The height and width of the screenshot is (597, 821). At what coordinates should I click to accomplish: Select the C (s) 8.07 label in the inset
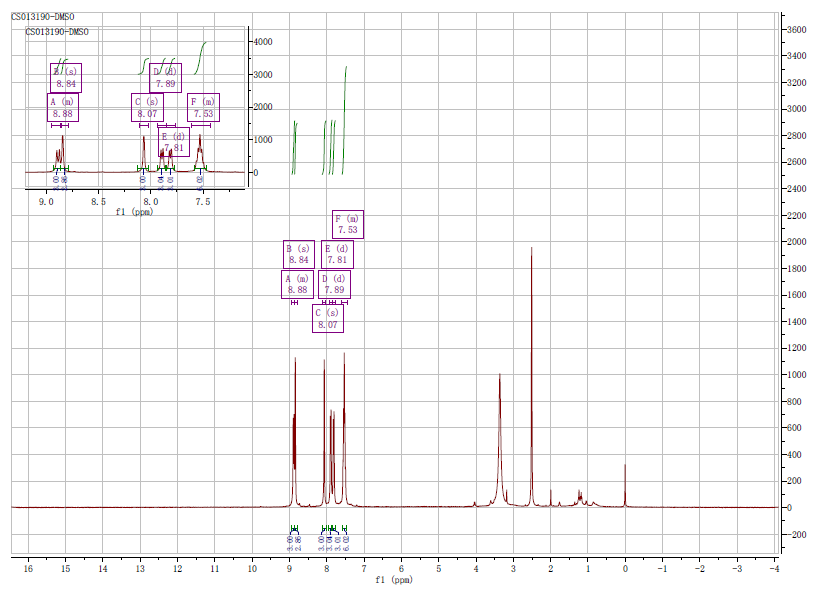click(x=147, y=108)
